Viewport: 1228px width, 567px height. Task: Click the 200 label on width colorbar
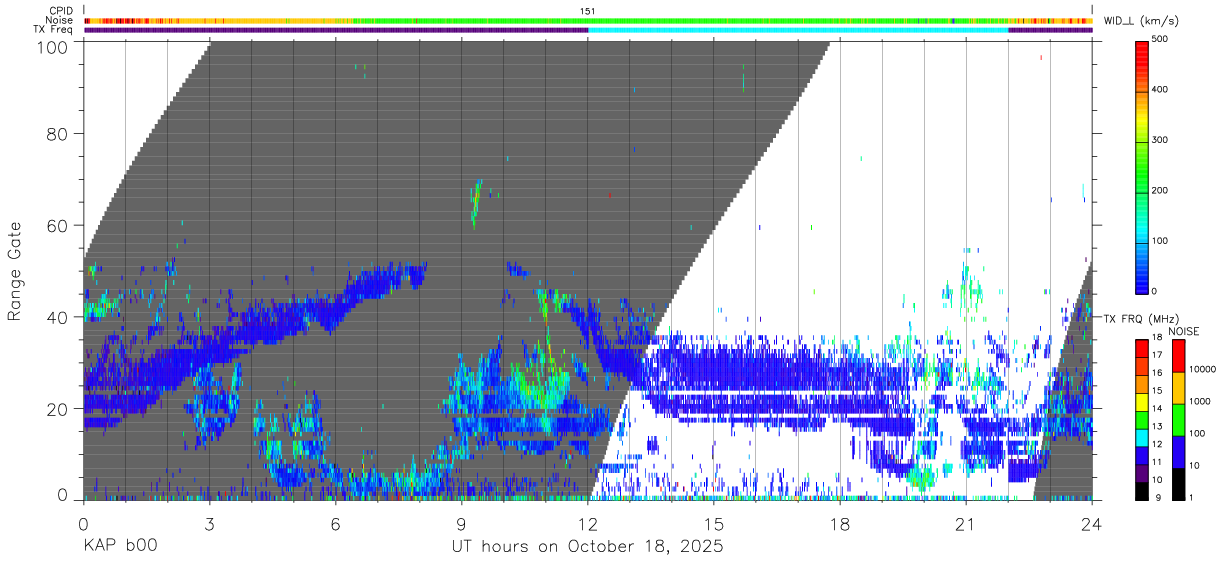click(1161, 190)
